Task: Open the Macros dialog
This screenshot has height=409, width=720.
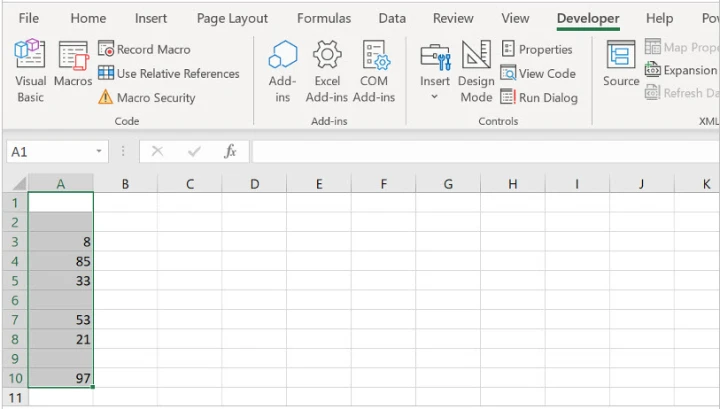Action: 73,64
